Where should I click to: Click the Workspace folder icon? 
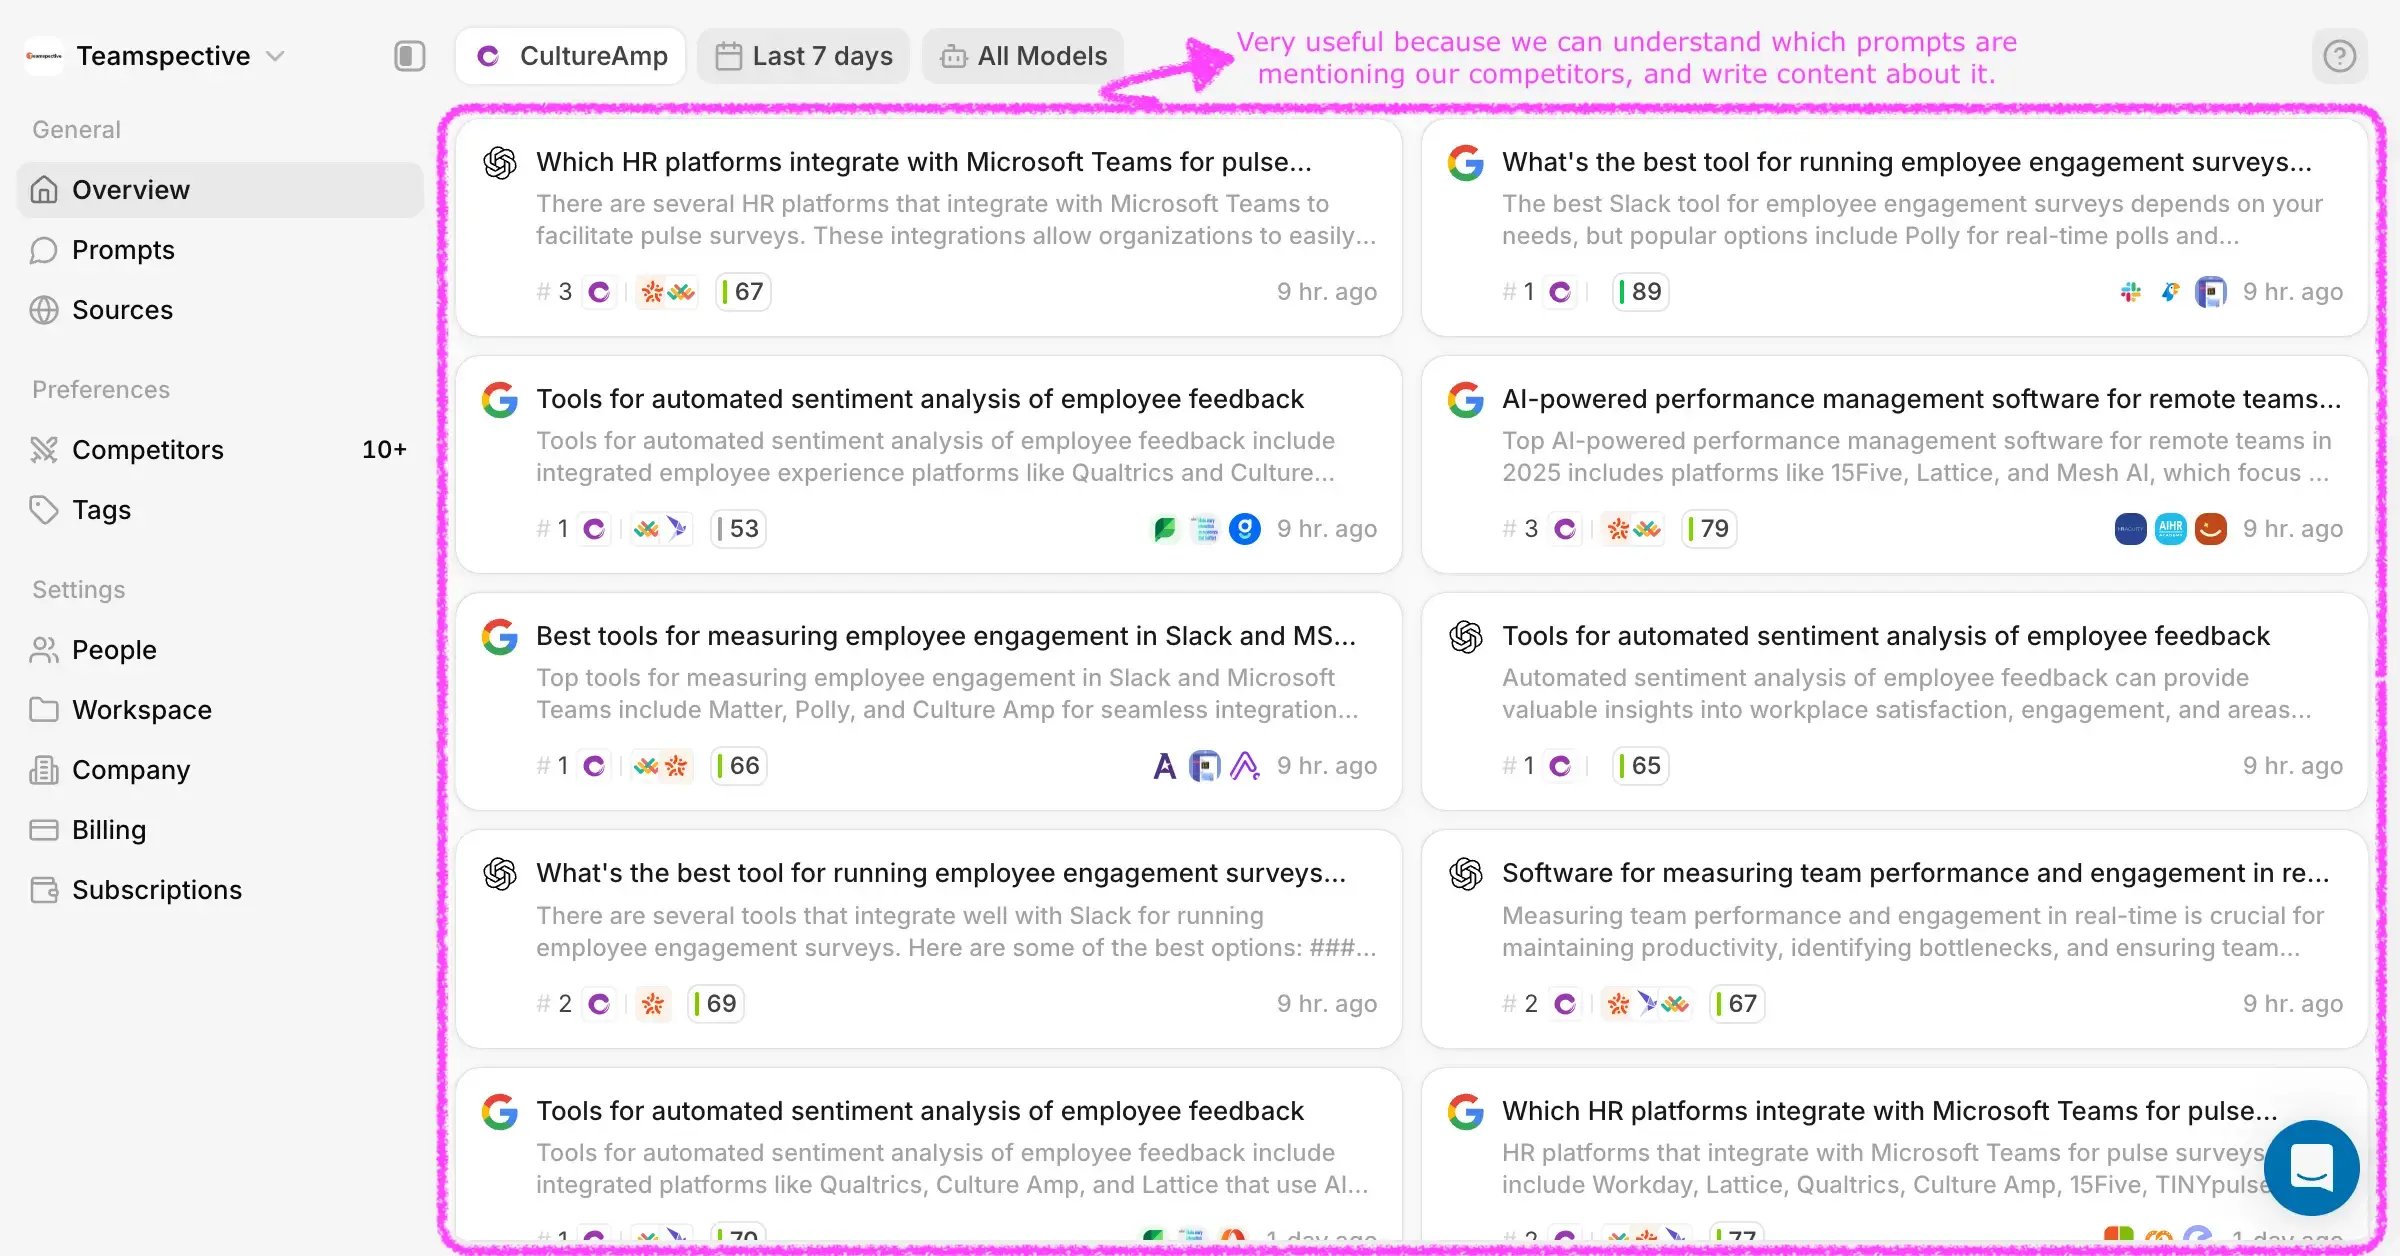pos(44,710)
